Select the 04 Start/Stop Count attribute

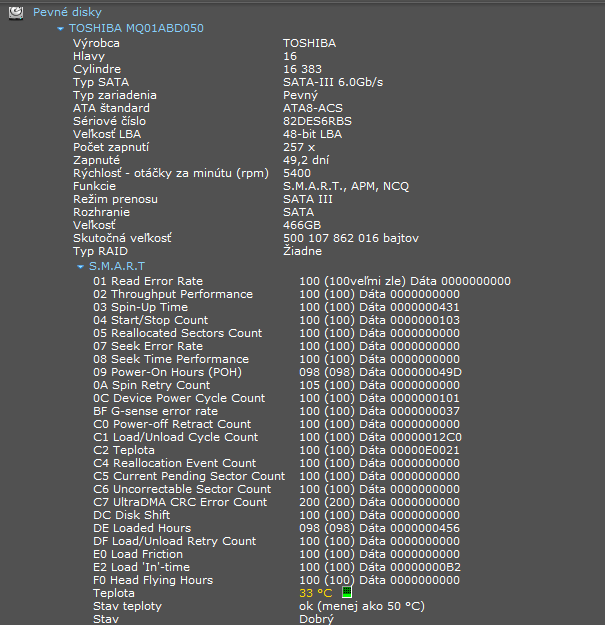(150, 320)
